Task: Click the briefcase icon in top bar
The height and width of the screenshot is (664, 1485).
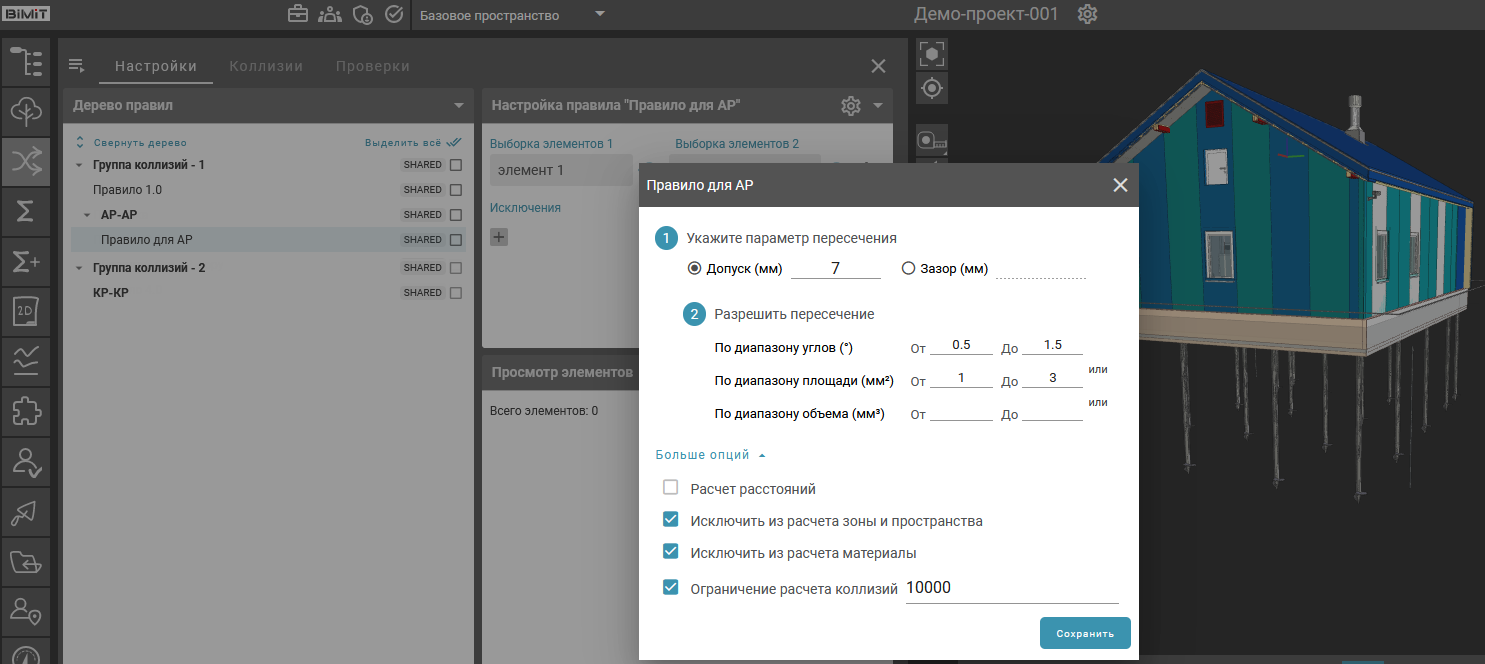Action: pyautogui.click(x=298, y=15)
